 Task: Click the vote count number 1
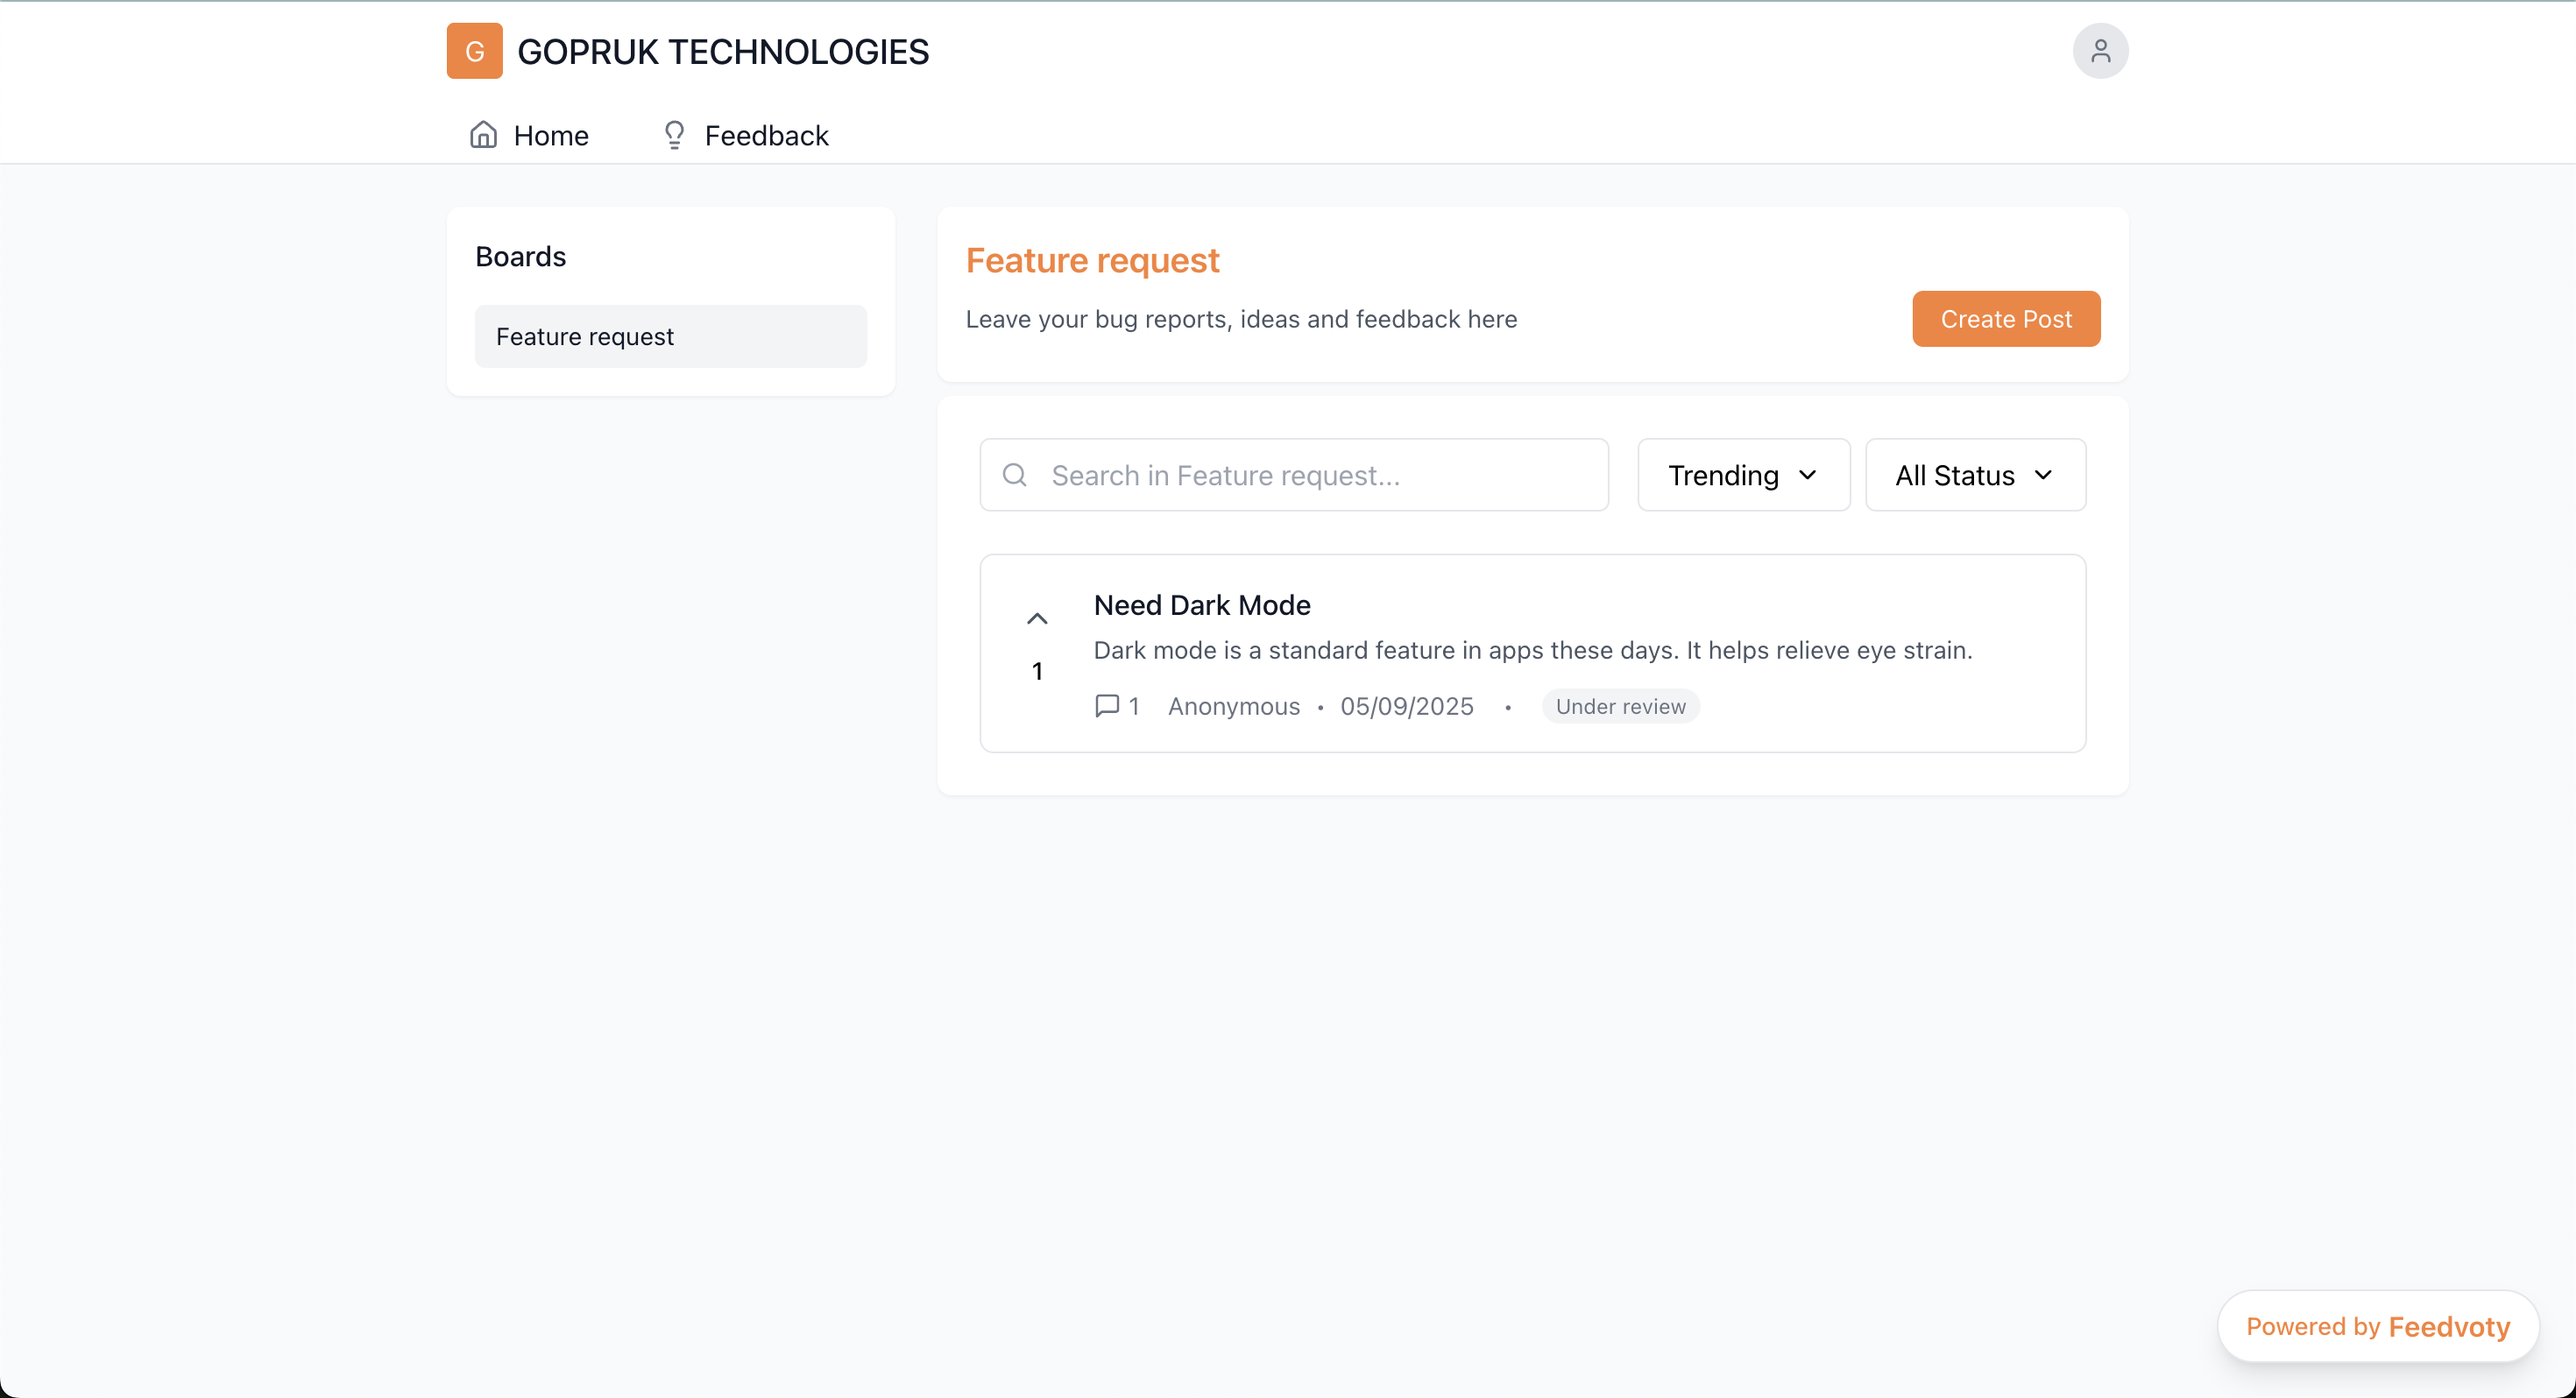point(1037,671)
